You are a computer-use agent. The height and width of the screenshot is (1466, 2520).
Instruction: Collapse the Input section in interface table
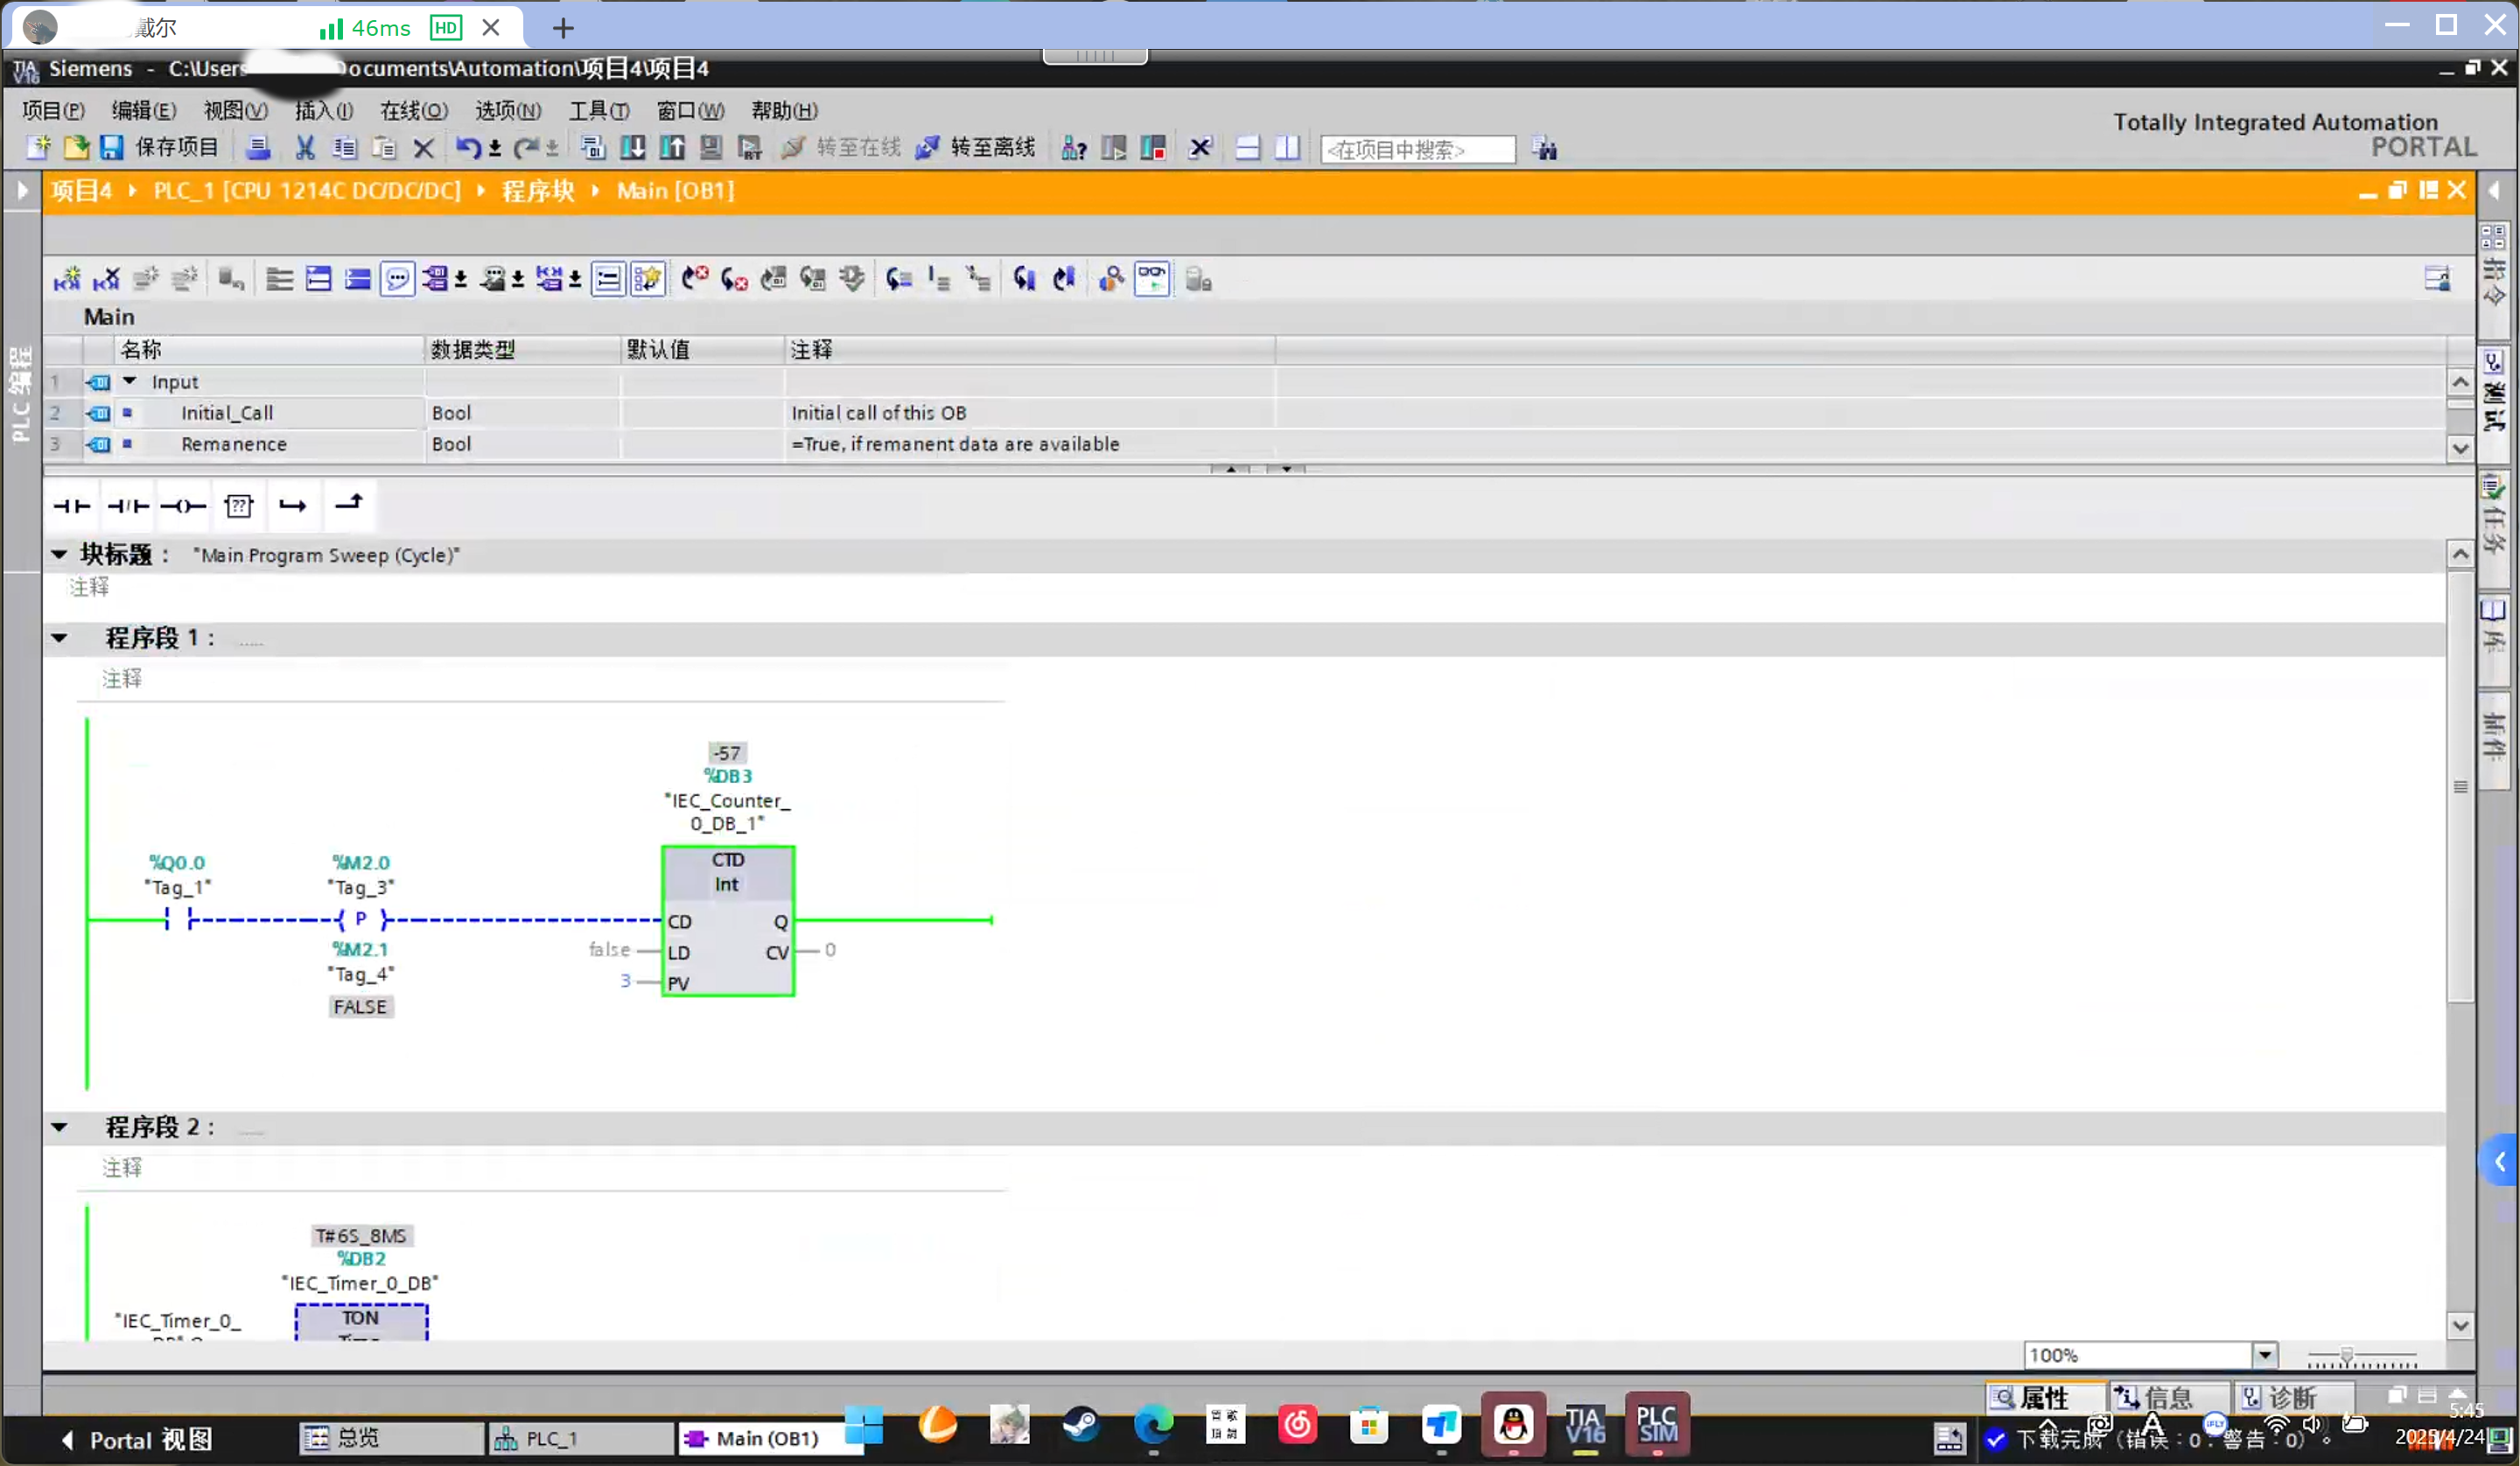point(130,381)
